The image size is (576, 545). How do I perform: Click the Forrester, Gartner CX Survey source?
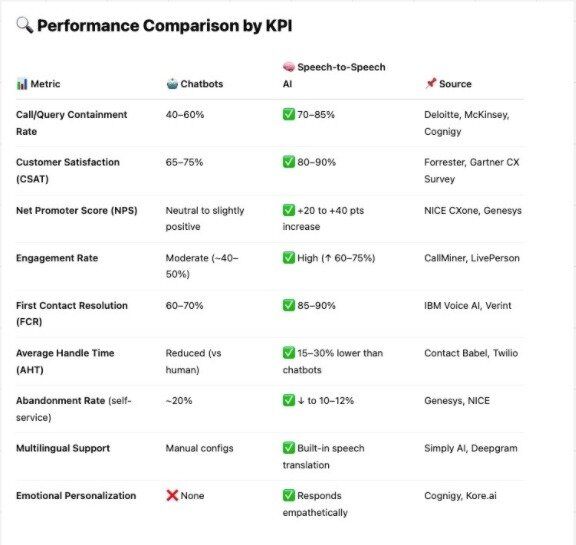click(x=472, y=170)
